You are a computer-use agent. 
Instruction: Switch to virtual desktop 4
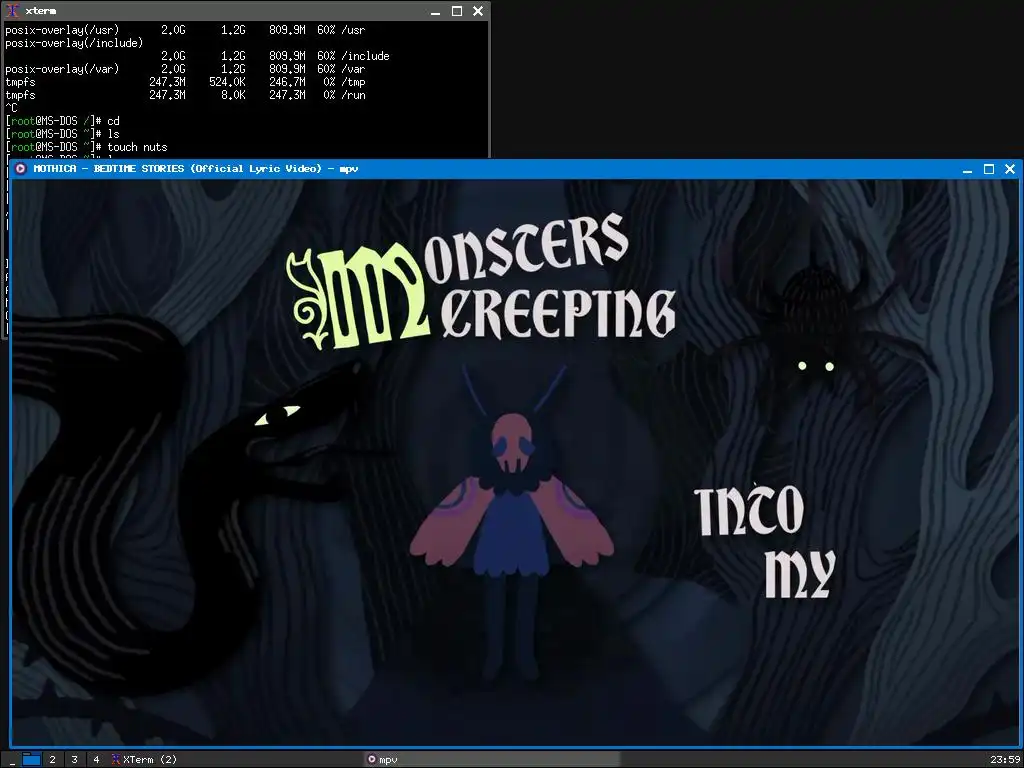(96, 760)
